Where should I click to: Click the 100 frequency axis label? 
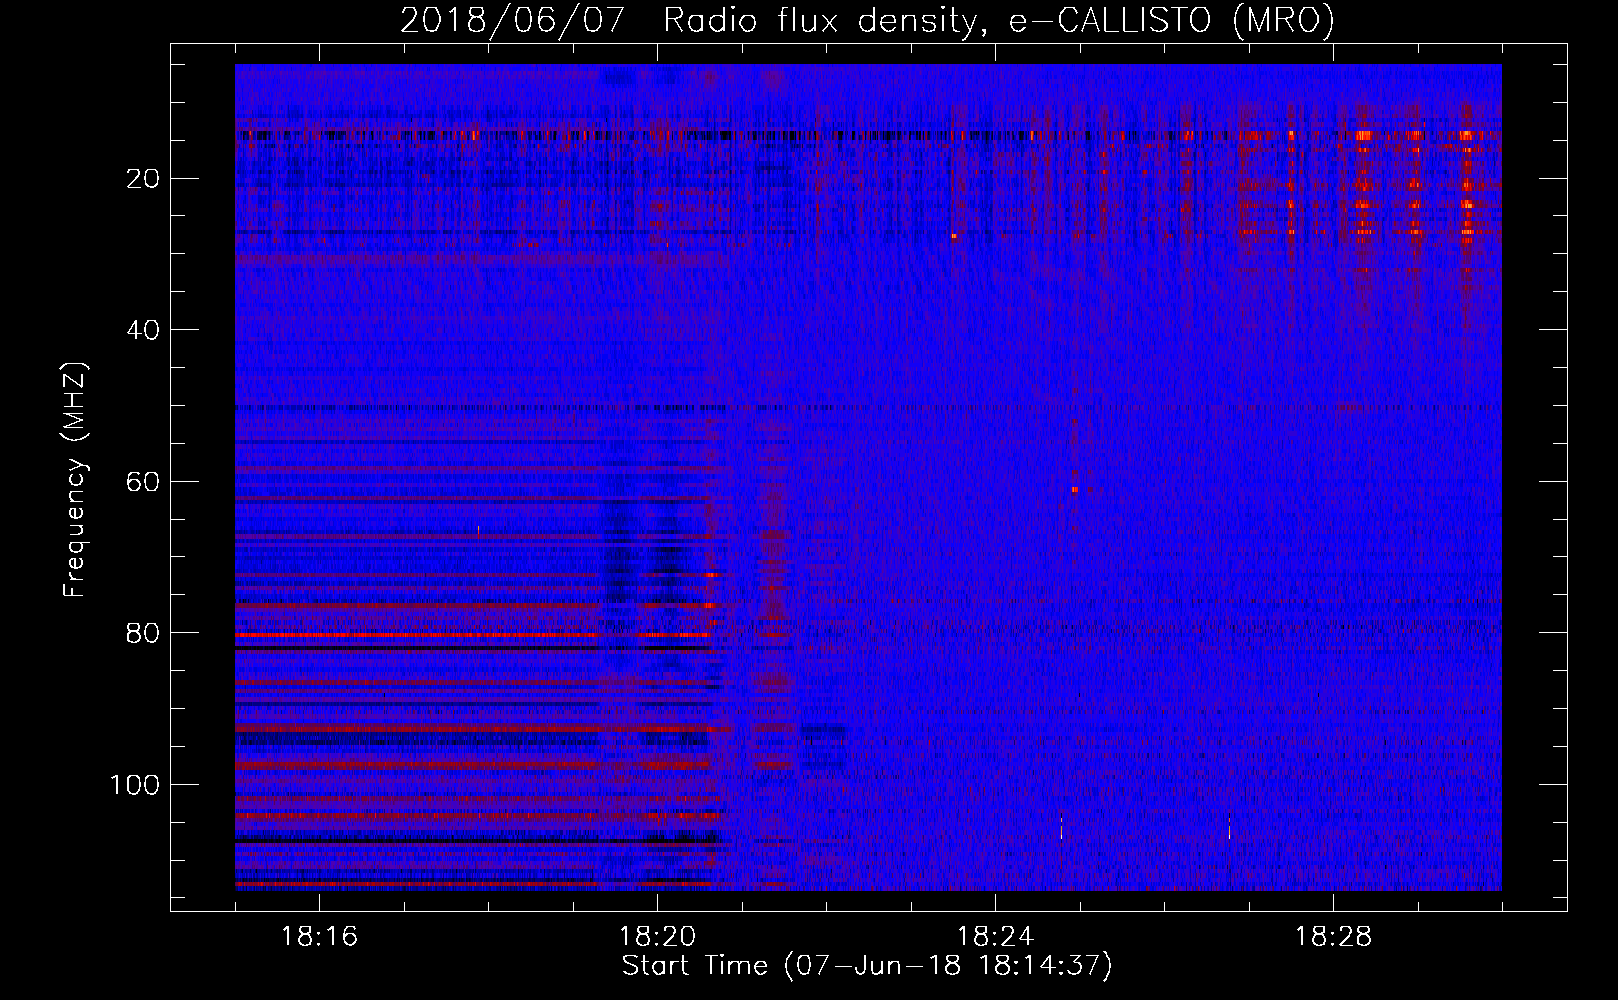tap(135, 785)
